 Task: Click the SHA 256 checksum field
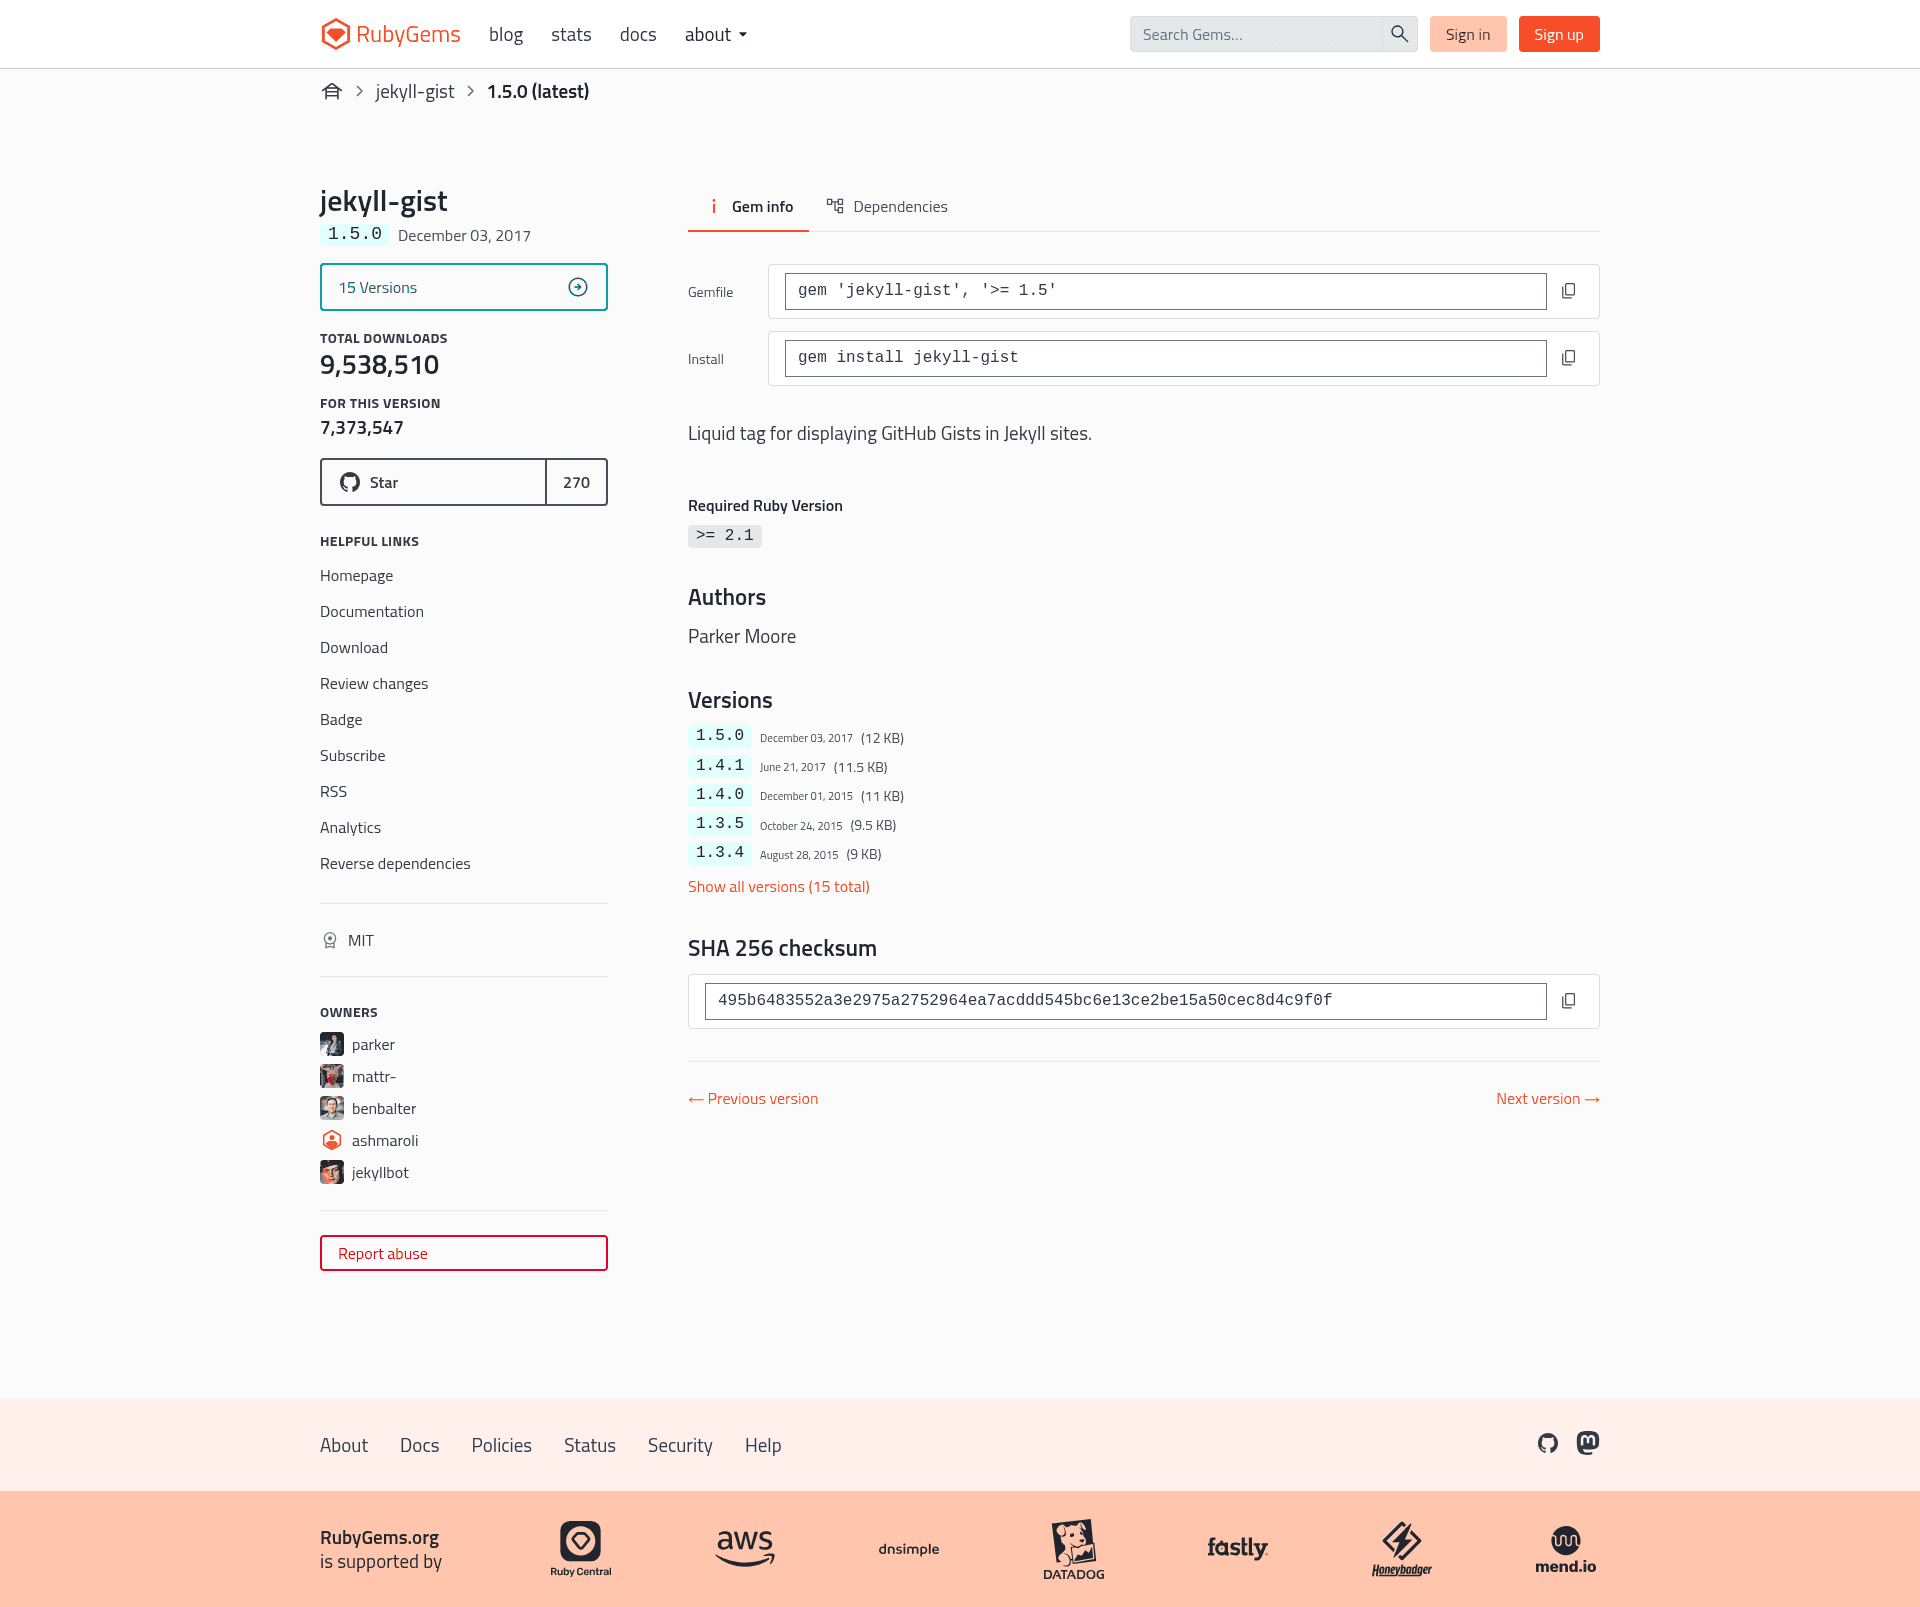click(1126, 1001)
